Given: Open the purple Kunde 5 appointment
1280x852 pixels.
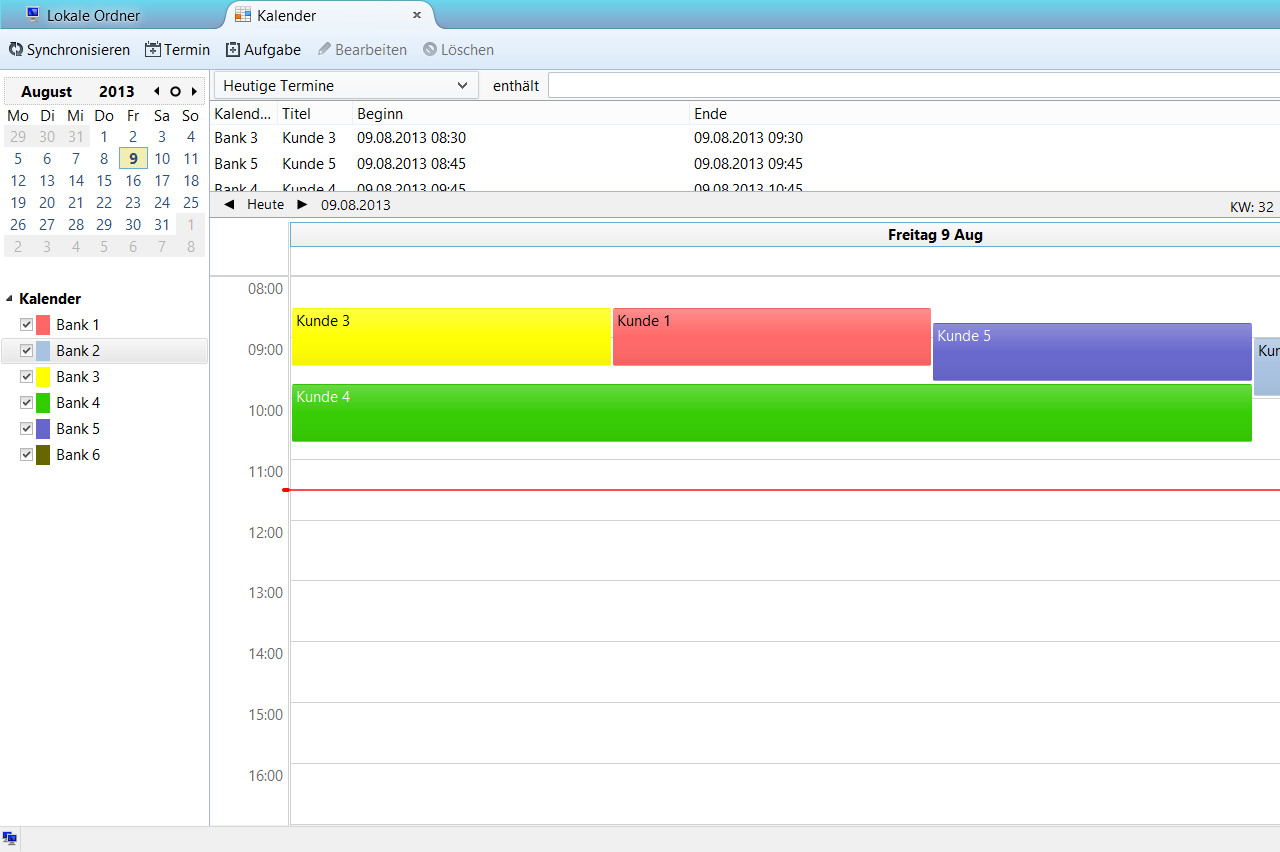Looking at the screenshot, I should tap(1092, 352).
